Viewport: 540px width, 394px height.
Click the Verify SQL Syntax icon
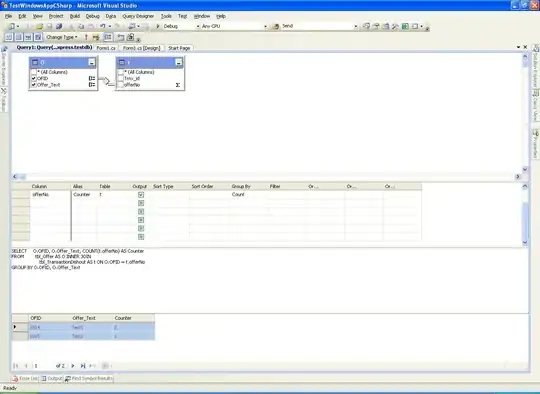[x=96, y=37]
